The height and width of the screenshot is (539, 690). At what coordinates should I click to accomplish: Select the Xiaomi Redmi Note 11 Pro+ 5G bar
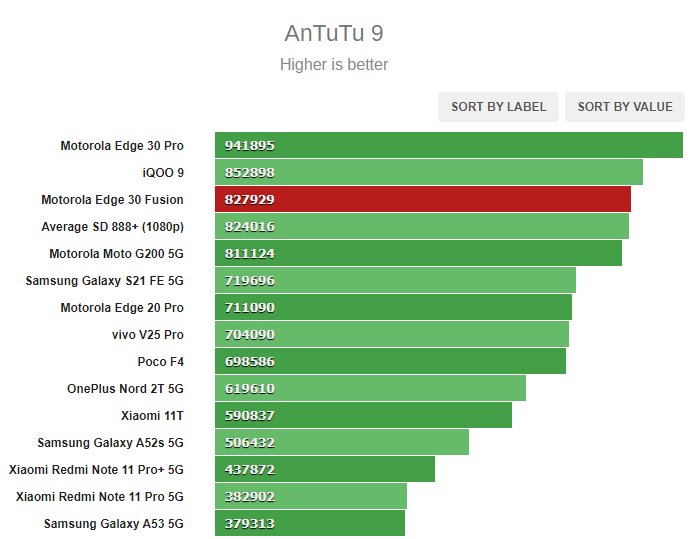tap(325, 469)
